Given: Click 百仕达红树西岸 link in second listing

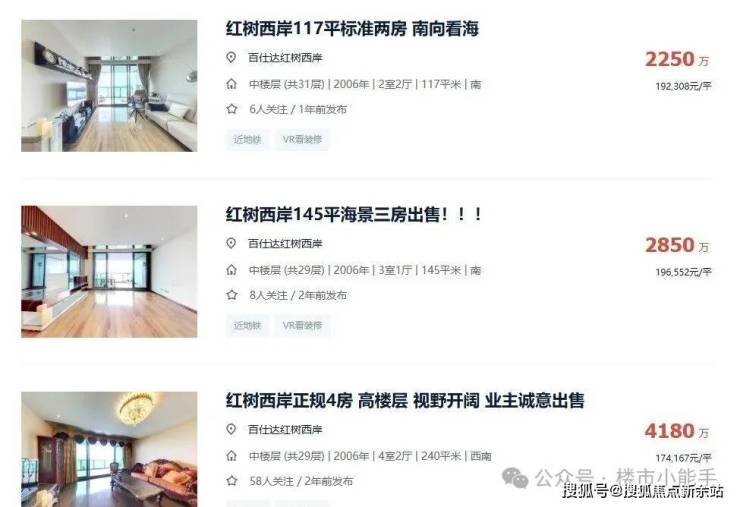Looking at the screenshot, I should tap(285, 244).
